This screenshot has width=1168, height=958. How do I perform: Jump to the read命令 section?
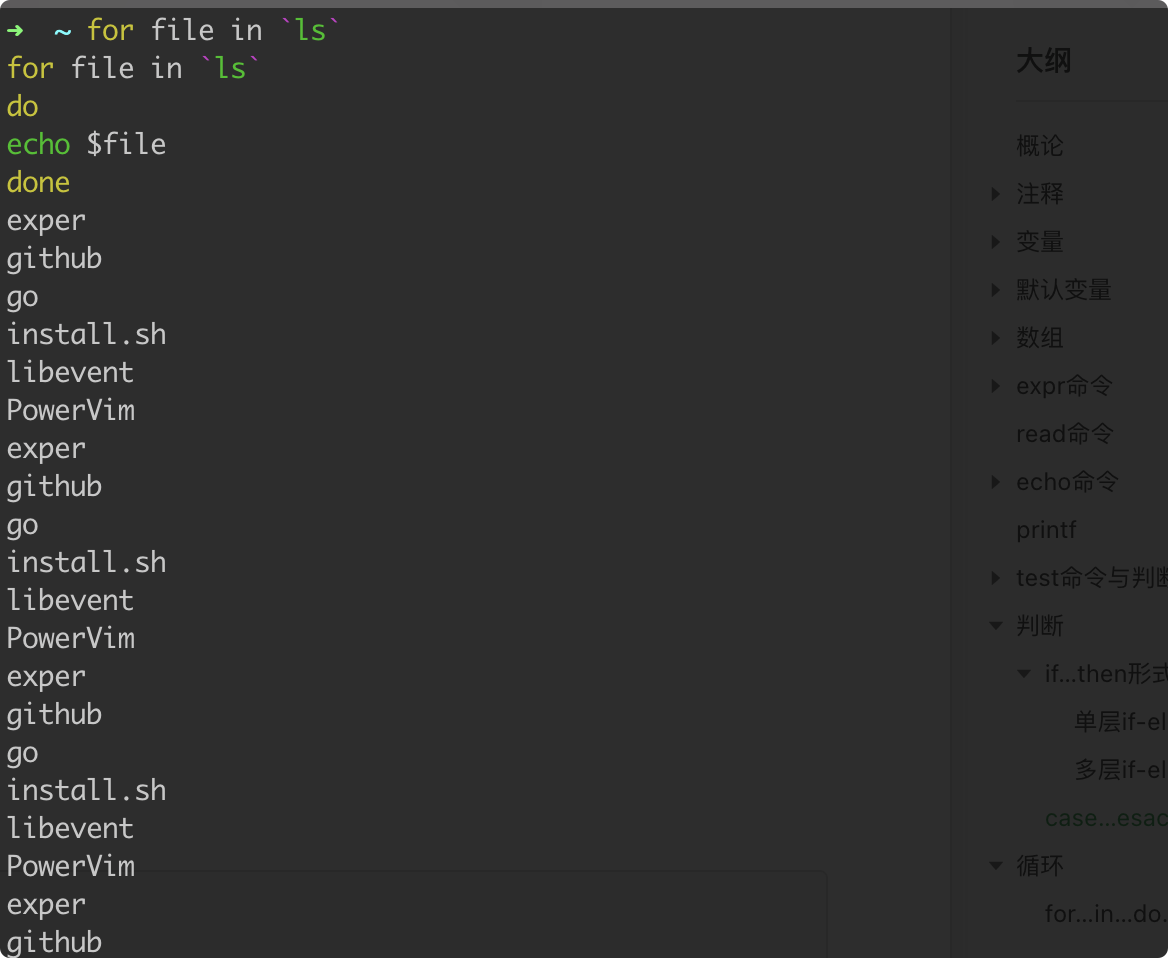point(1064,434)
